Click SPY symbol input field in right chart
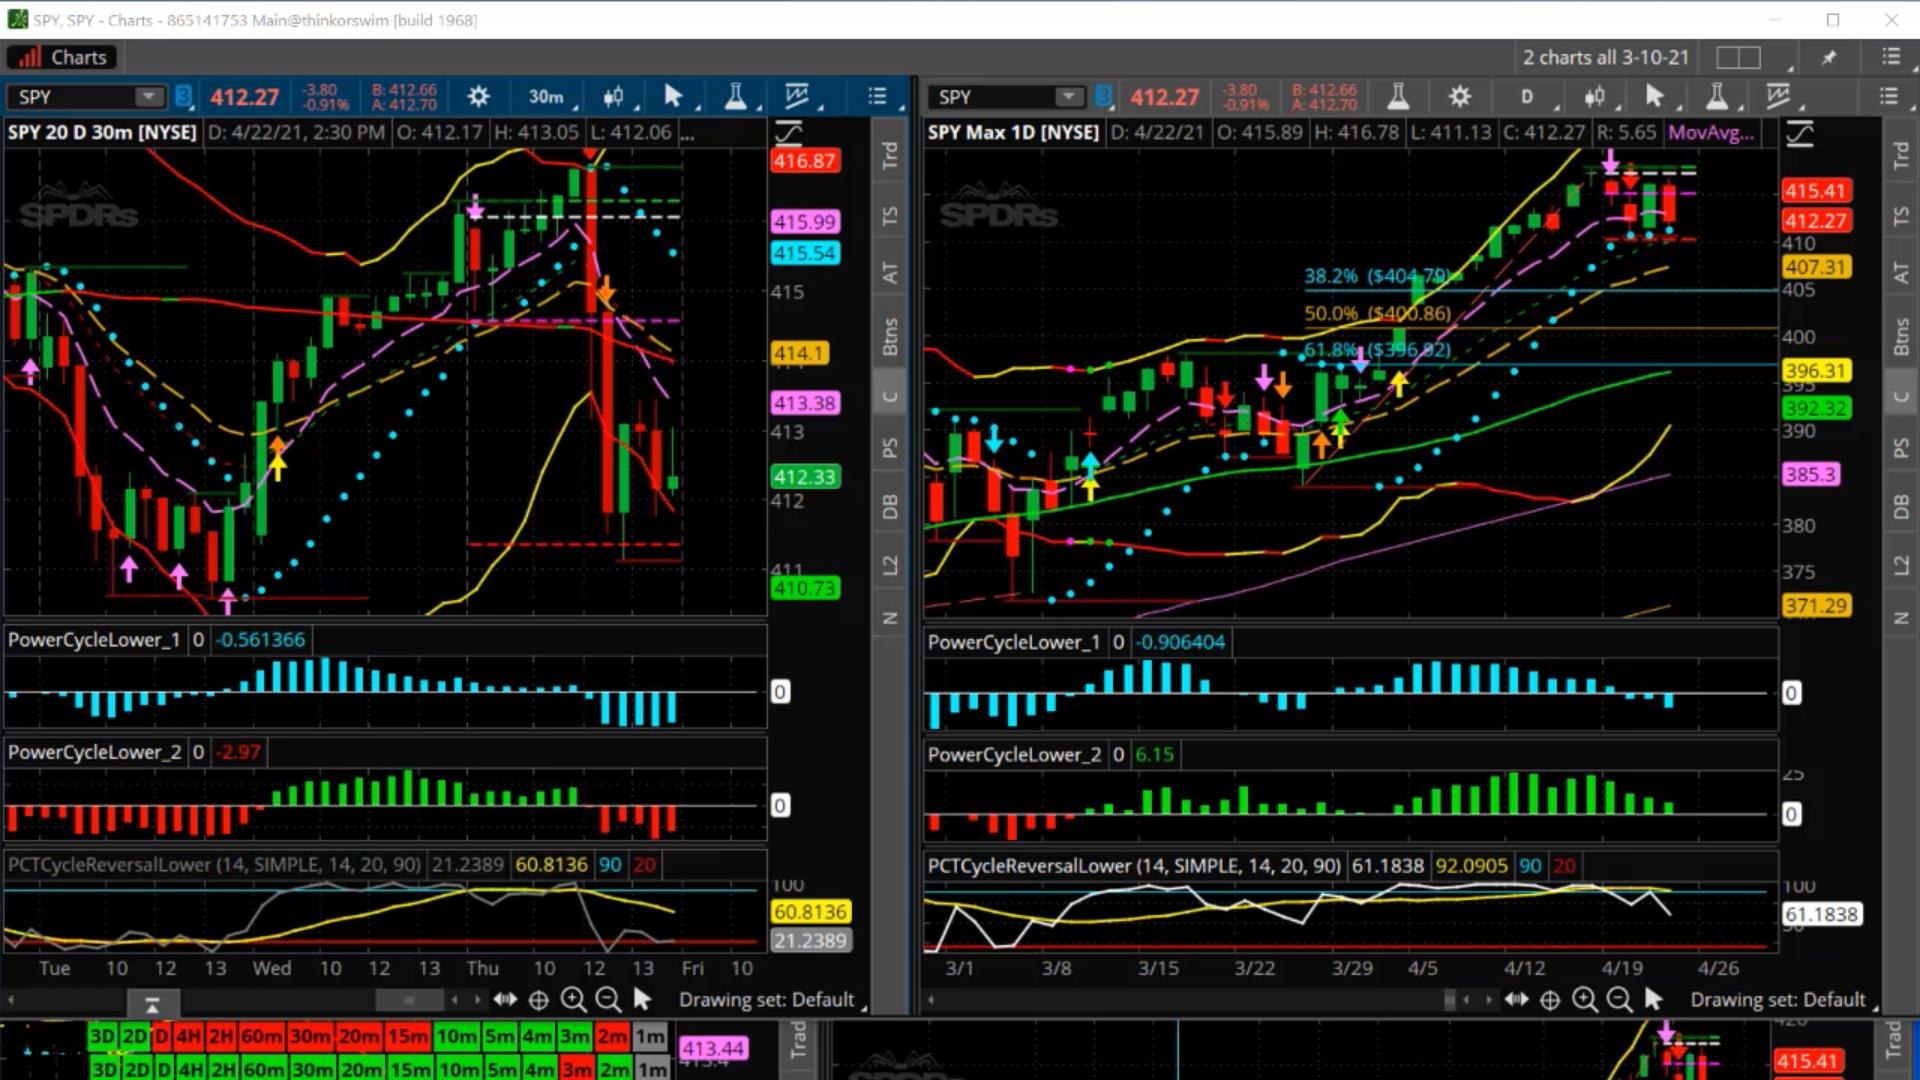Viewport: 1920px width, 1080px height. pyautogui.click(x=993, y=97)
